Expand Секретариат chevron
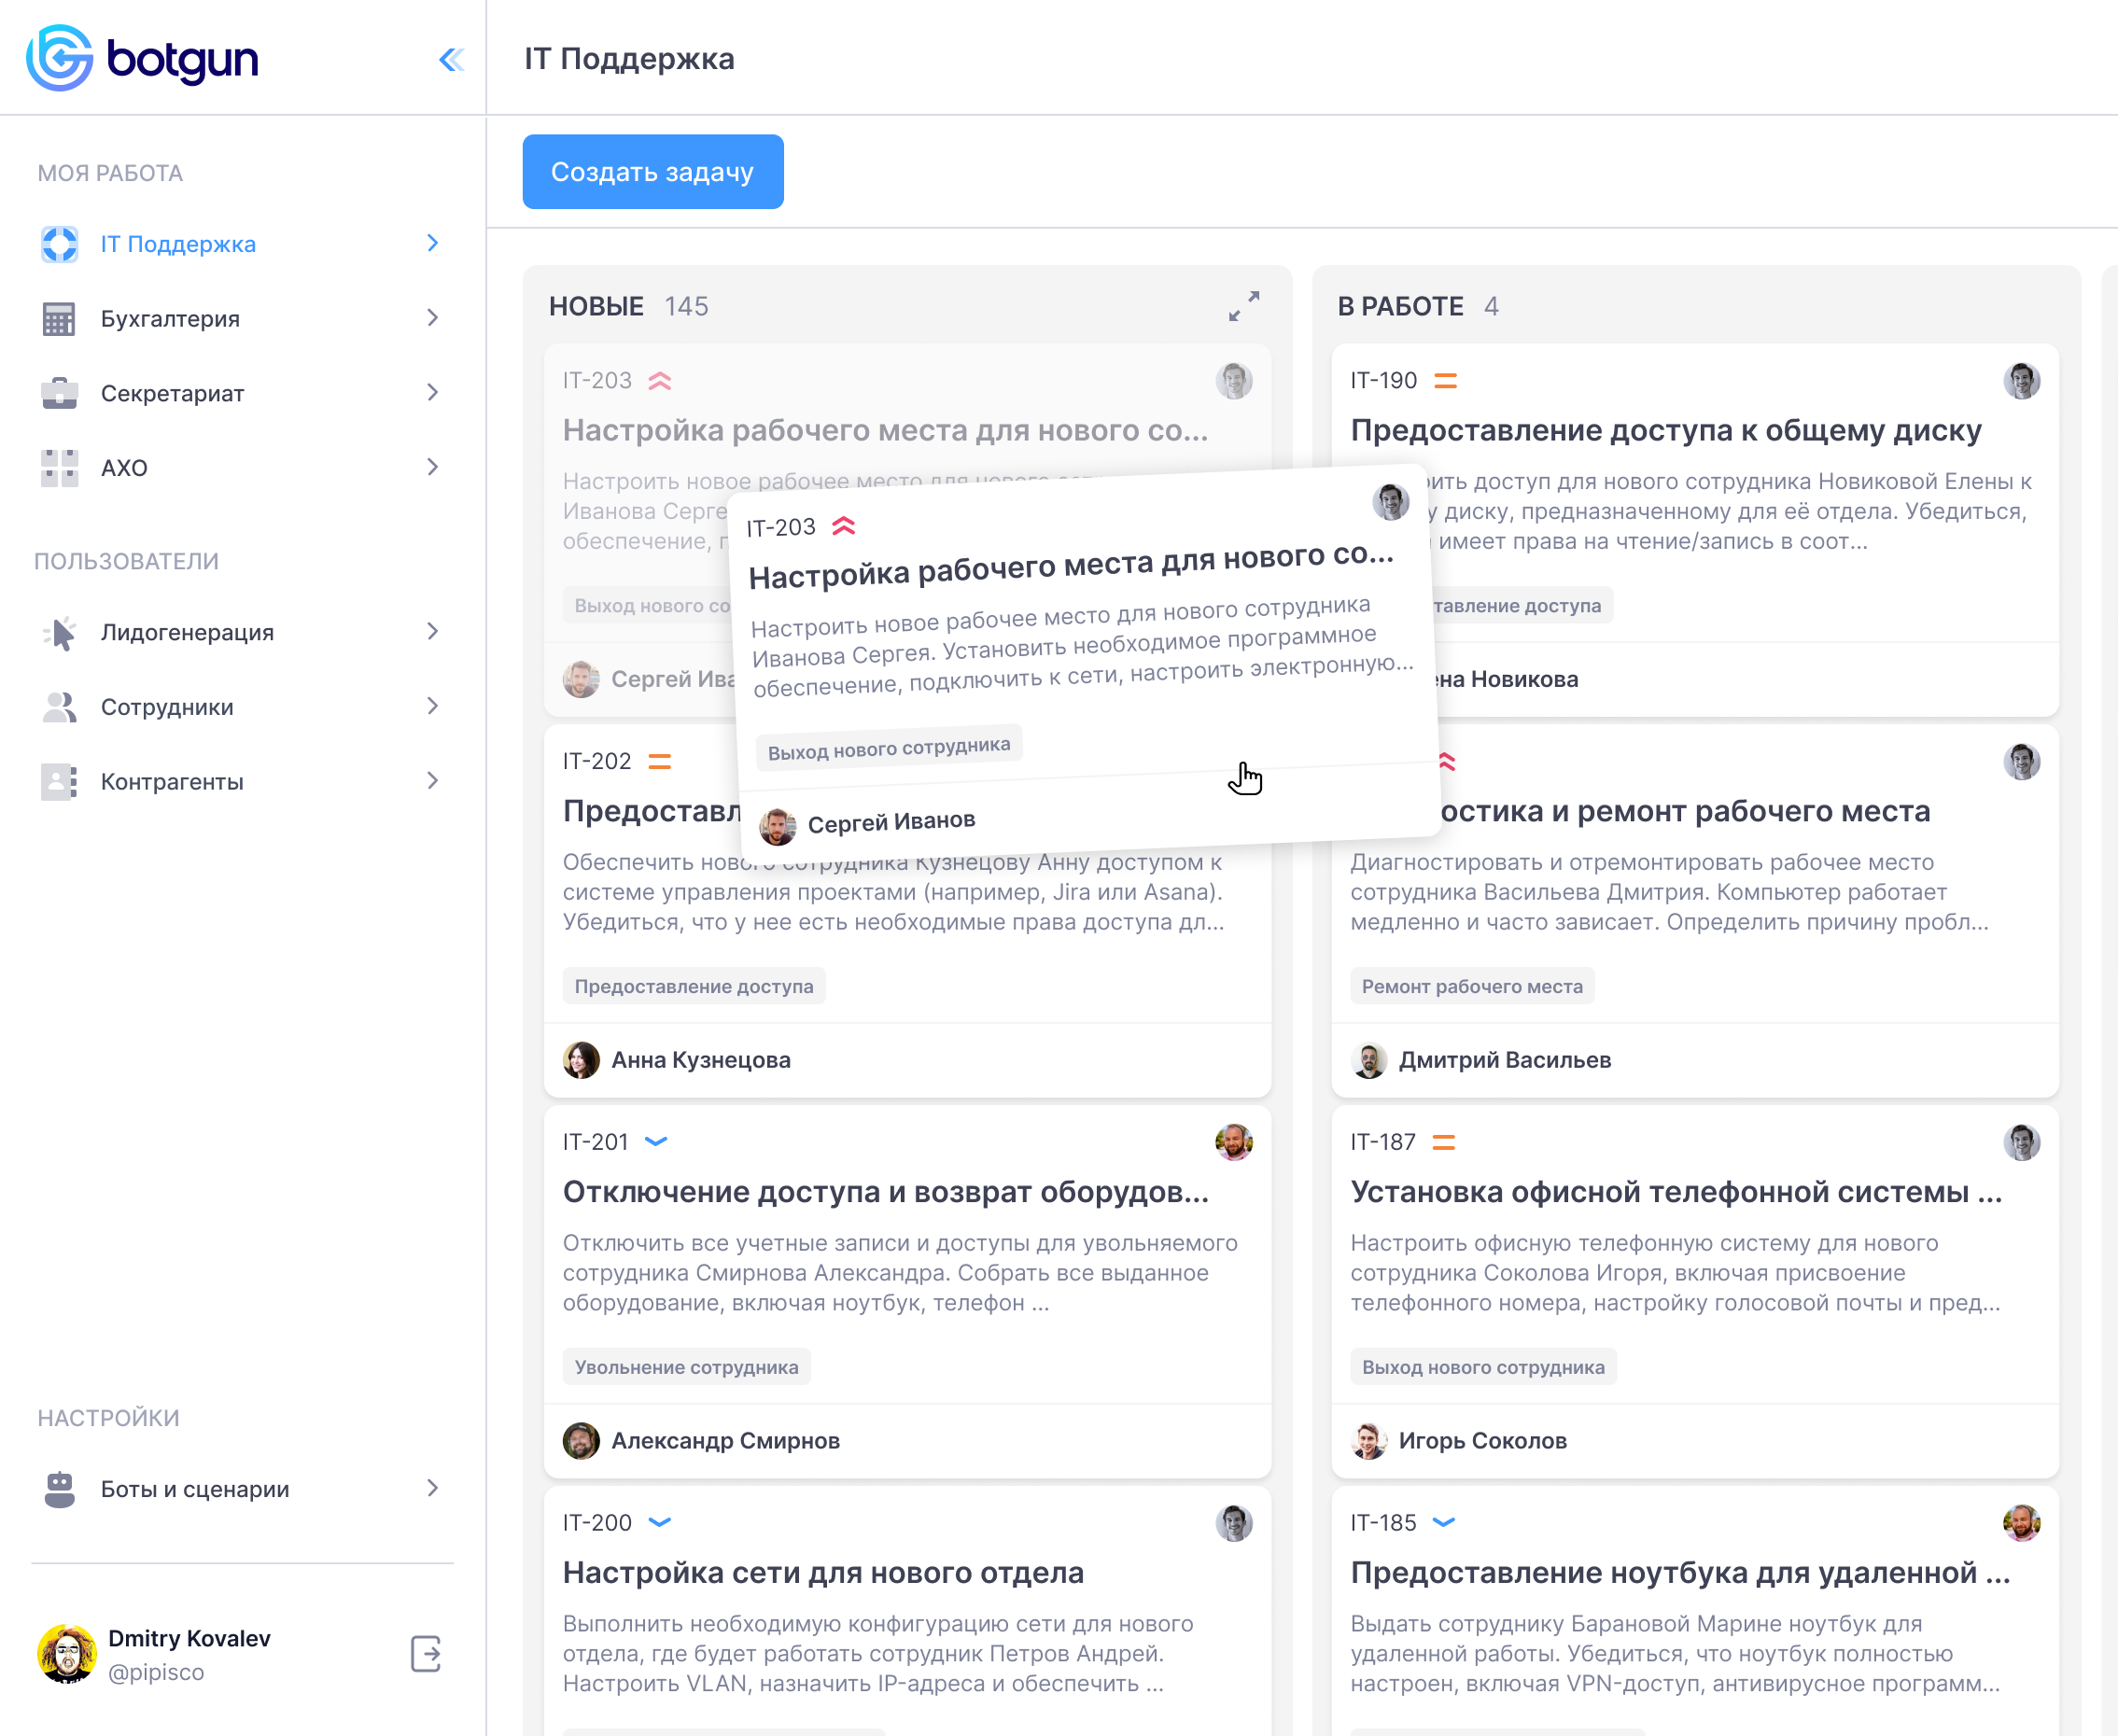Screen dimensions: 2118x1736 pyautogui.click(x=433, y=393)
